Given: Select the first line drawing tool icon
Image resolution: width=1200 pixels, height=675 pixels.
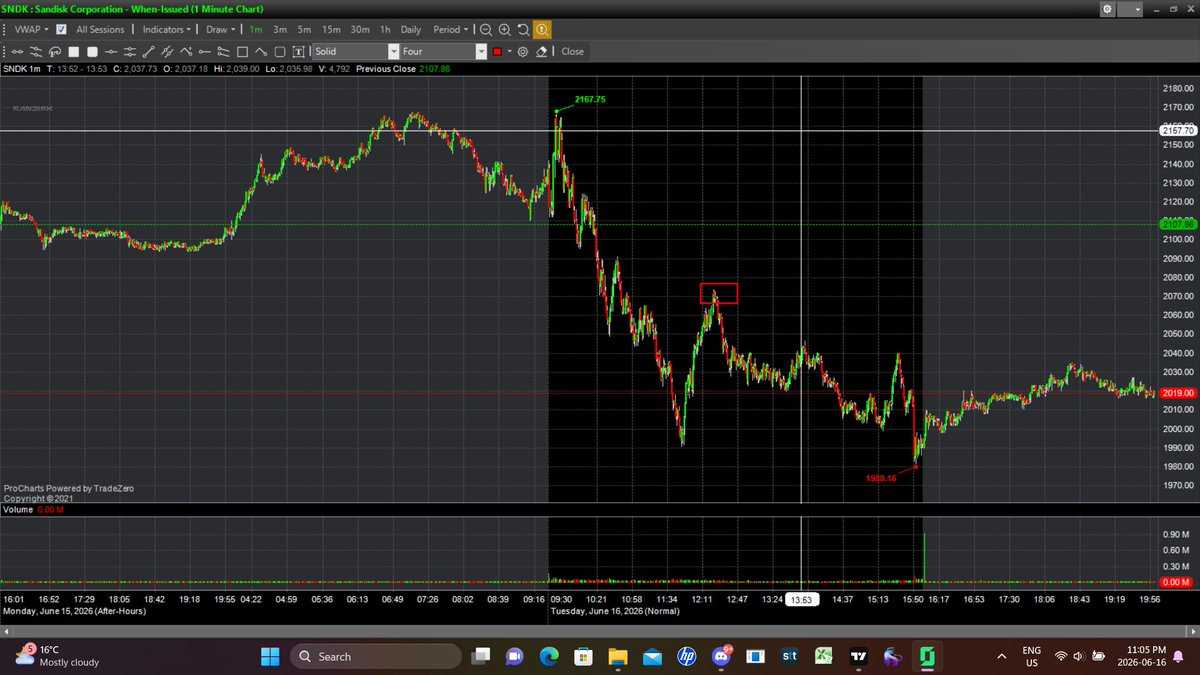Looking at the screenshot, I should (x=17, y=51).
